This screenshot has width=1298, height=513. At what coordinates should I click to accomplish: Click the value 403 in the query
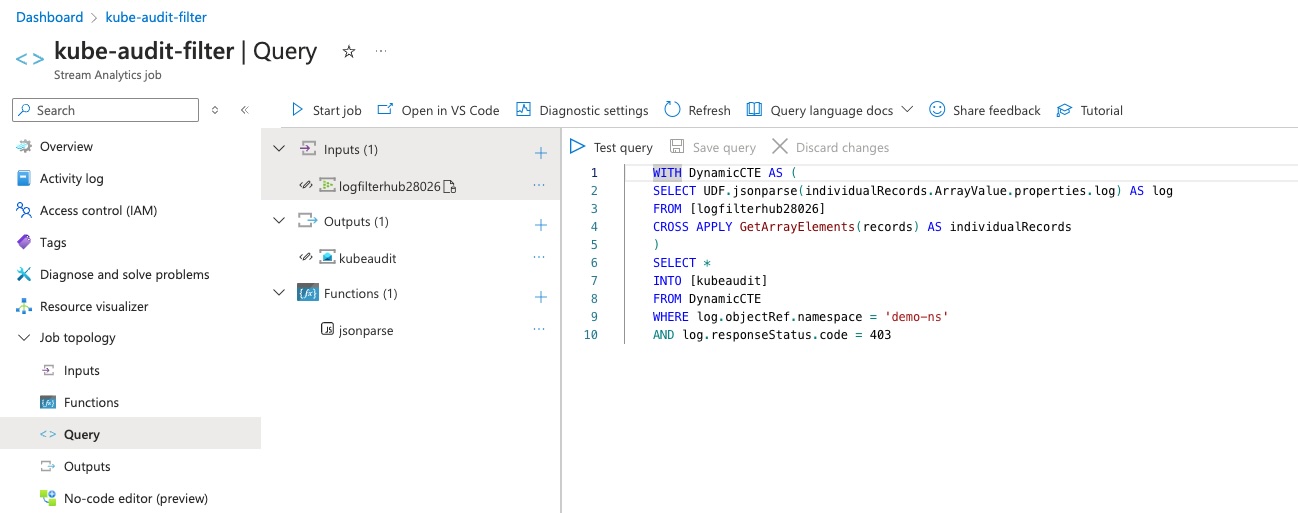pyautogui.click(x=880, y=334)
